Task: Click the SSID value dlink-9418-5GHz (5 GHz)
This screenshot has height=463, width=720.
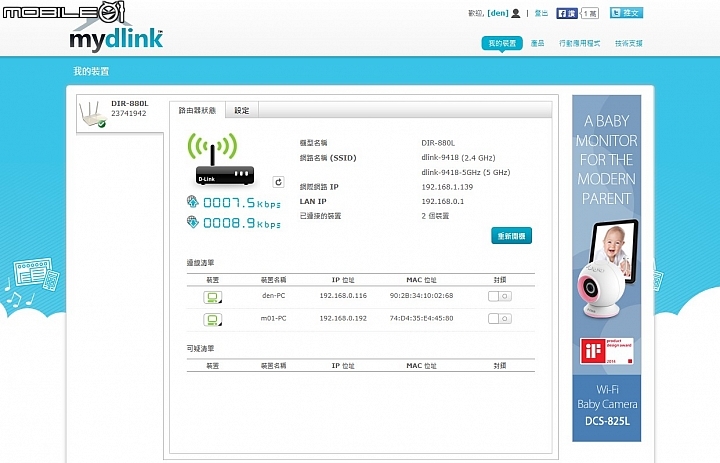Action: [x=466, y=172]
